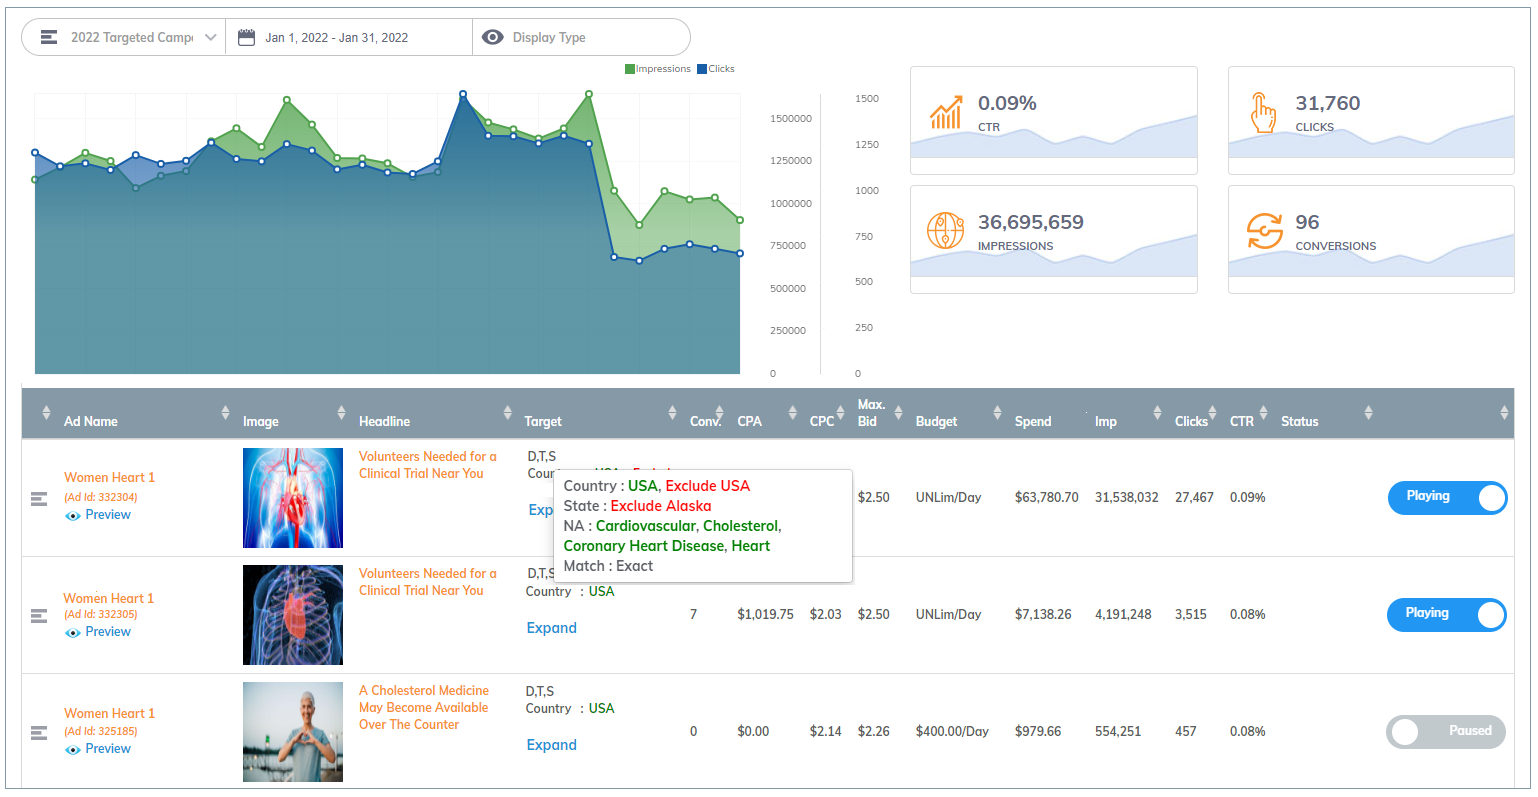Click drag handle icon for ad 332305
The width and height of the screenshot is (1538, 797).
click(39, 616)
